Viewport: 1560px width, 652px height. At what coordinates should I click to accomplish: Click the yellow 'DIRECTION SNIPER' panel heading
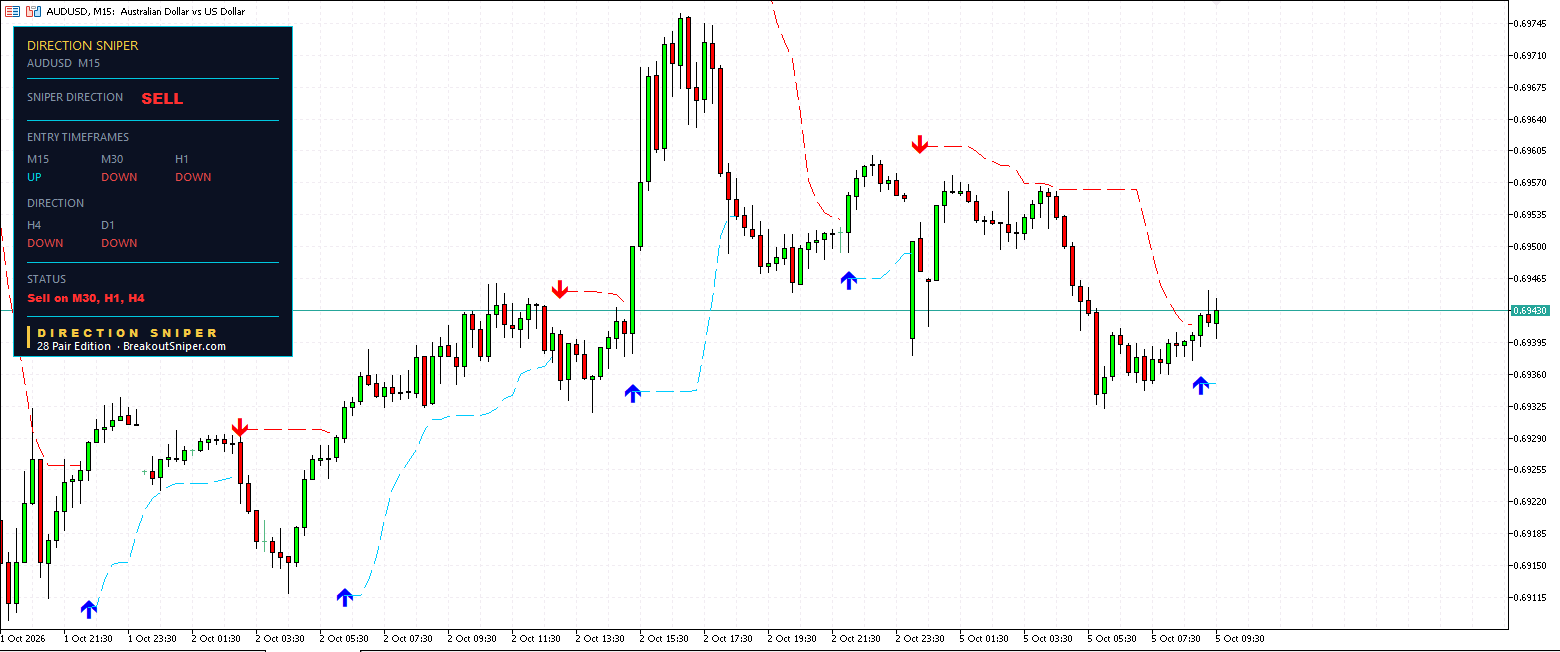click(x=83, y=45)
